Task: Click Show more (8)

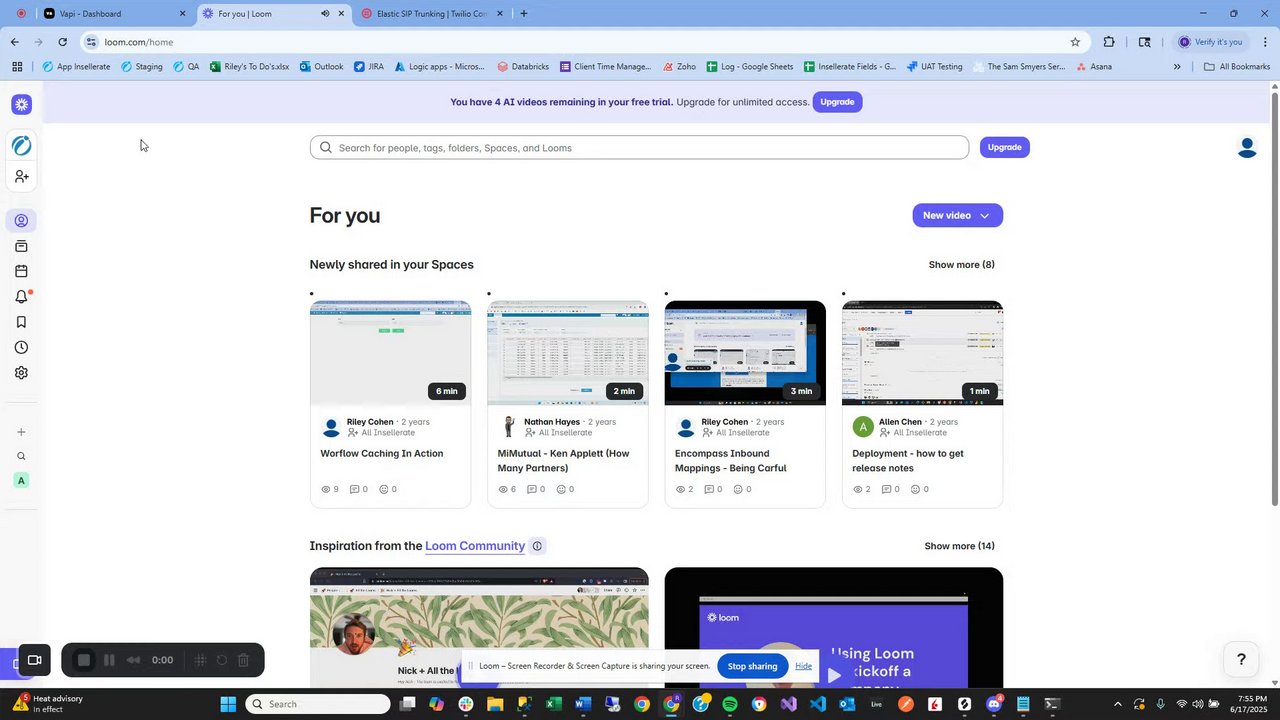Action: tap(961, 265)
